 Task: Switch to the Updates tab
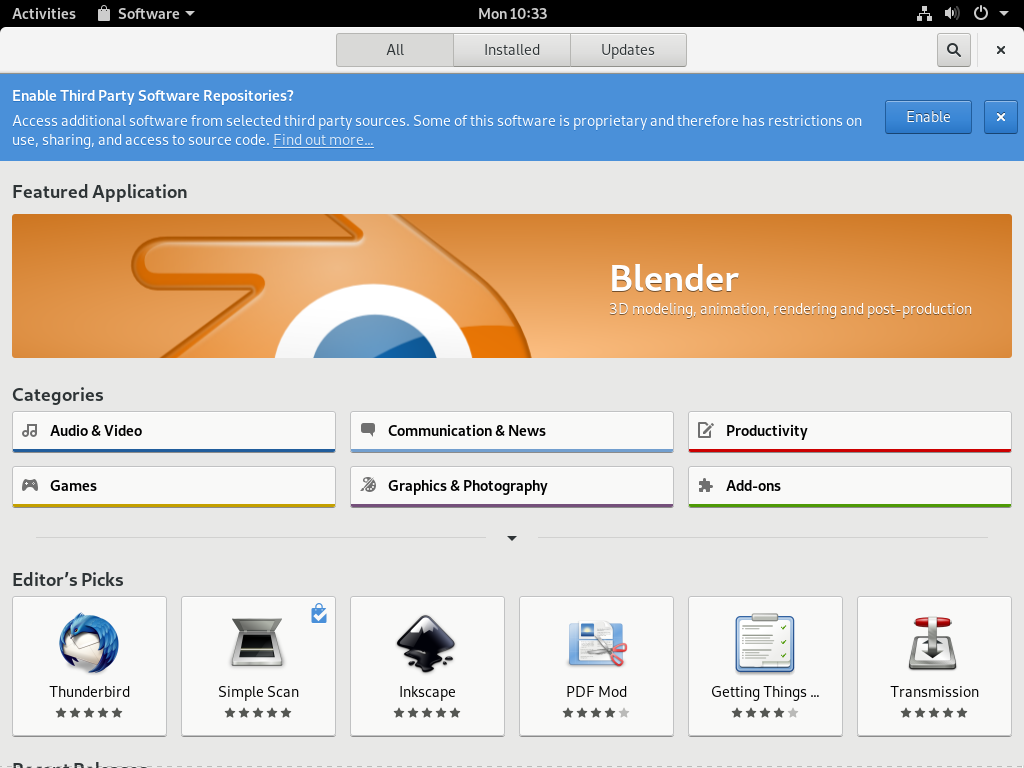click(628, 50)
